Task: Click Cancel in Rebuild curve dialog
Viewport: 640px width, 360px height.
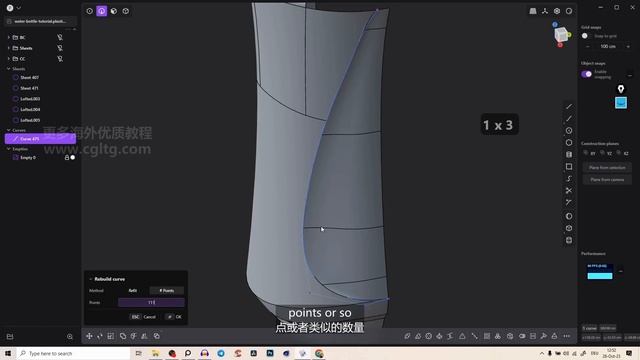Action: point(144,317)
